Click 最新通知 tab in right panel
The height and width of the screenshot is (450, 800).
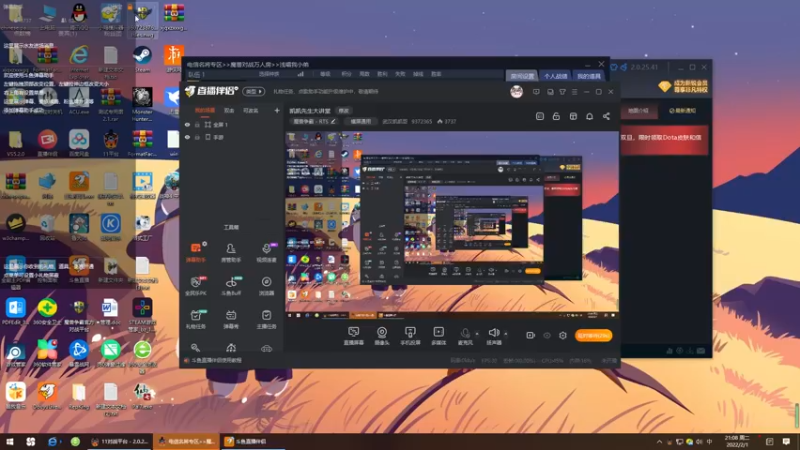pos(682,111)
